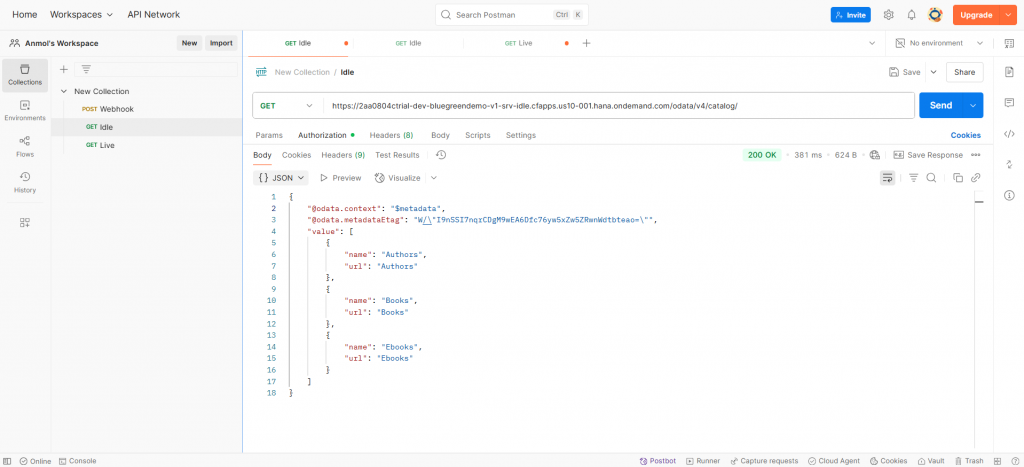Screen dimensions: 1024x467
Task: Open the code snippet icon
Action: 1009,134
